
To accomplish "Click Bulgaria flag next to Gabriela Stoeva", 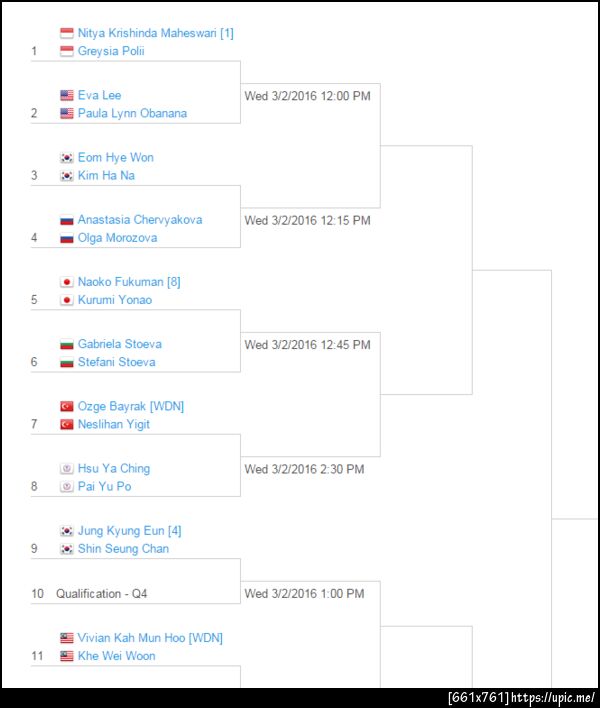I will [67, 344].
